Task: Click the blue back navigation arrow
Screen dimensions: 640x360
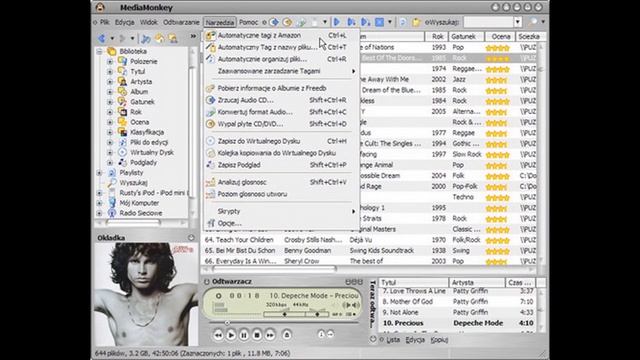Action: [102, 38]
